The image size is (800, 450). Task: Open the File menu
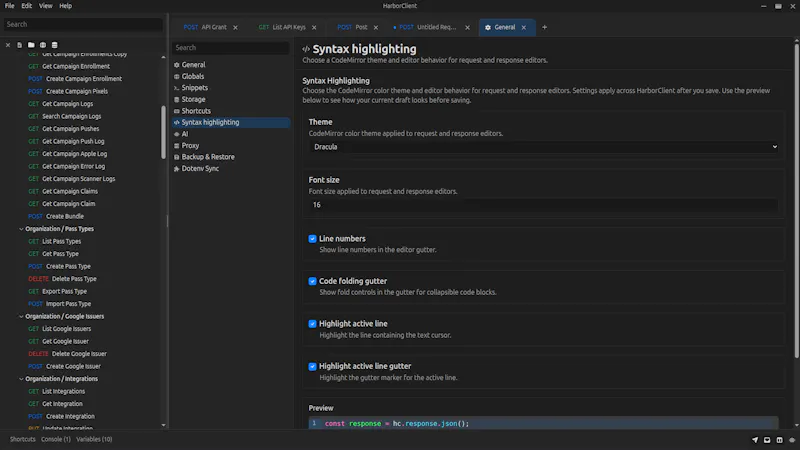[10, 6]
